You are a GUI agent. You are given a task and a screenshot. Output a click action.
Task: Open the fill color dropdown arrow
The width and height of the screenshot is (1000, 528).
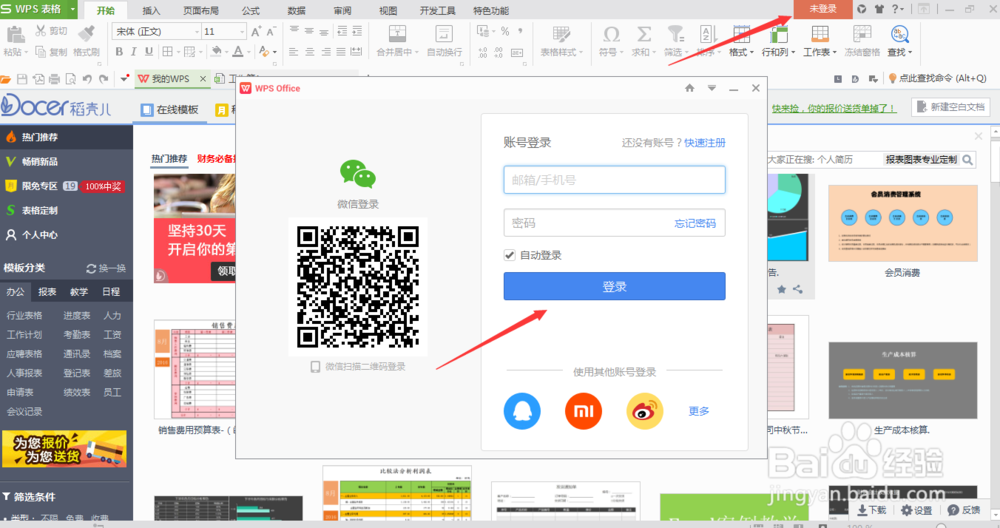pyautogui.click(x=227, y=52)
